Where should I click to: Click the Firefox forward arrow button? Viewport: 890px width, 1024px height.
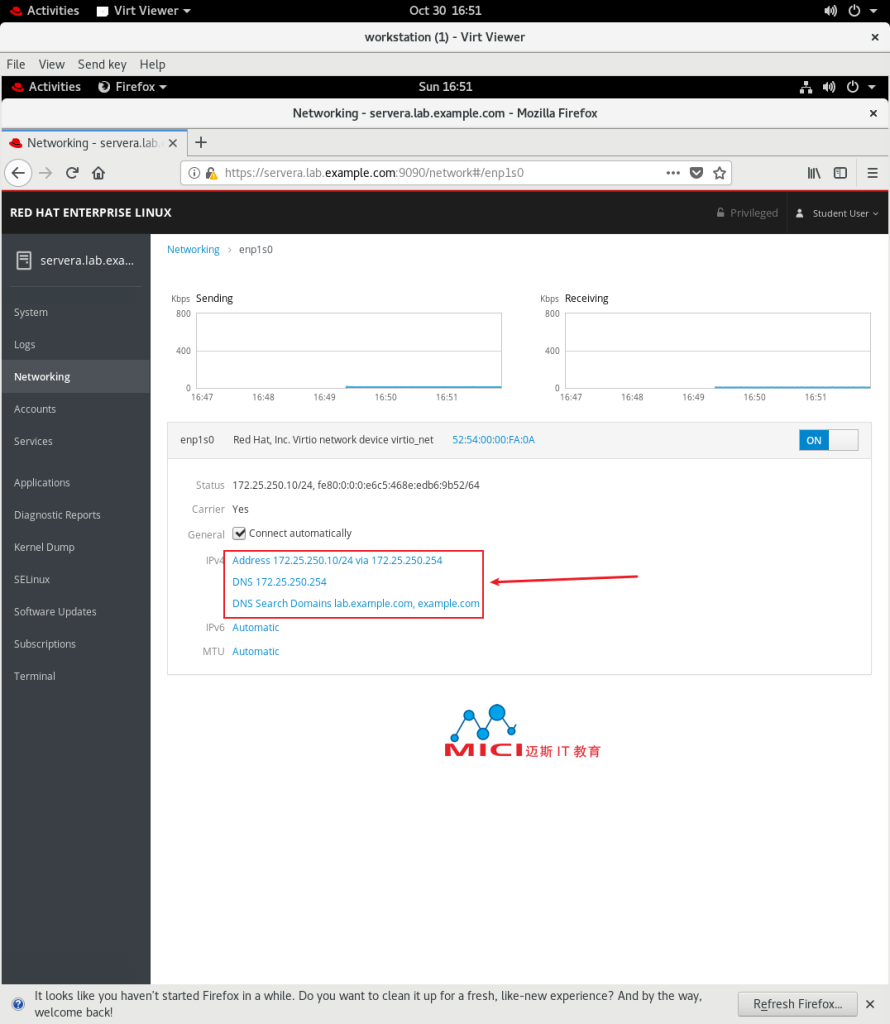[x=45, y=173]
